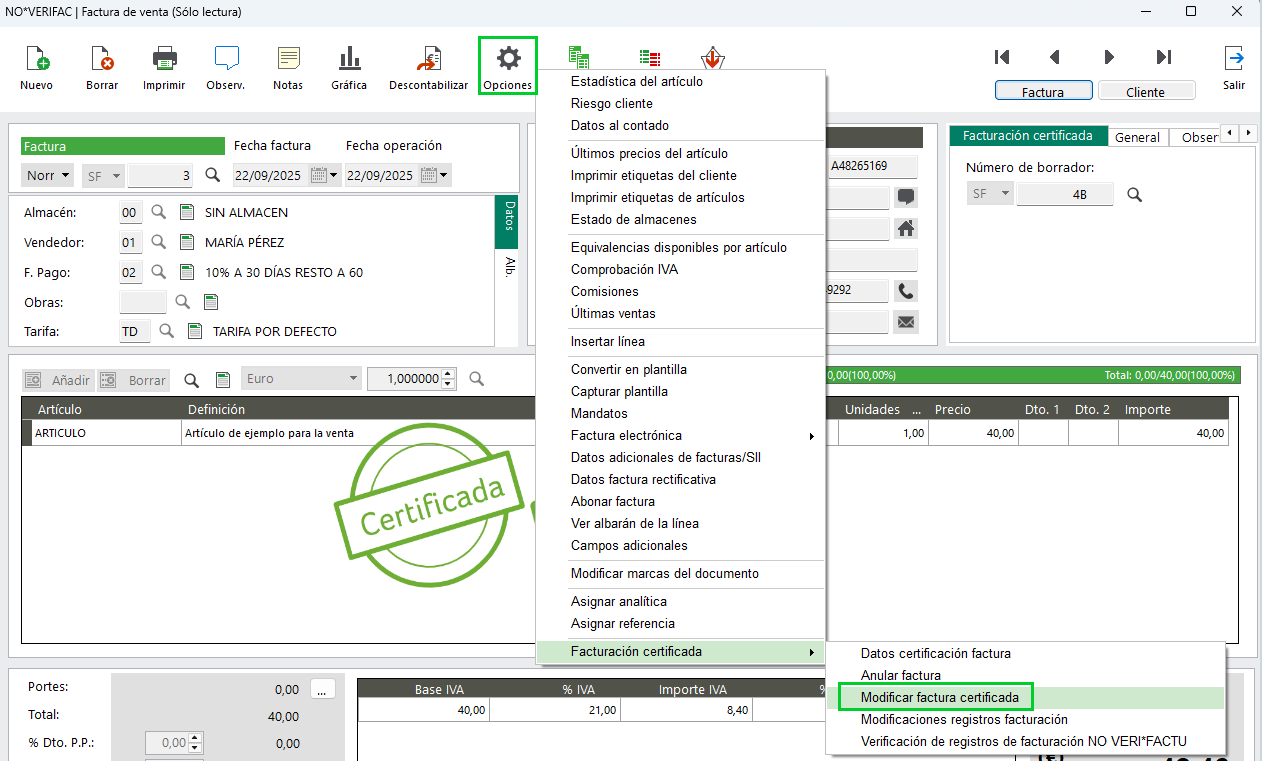Select Modificar factura certificada
1262x761 pixels.
940,697
